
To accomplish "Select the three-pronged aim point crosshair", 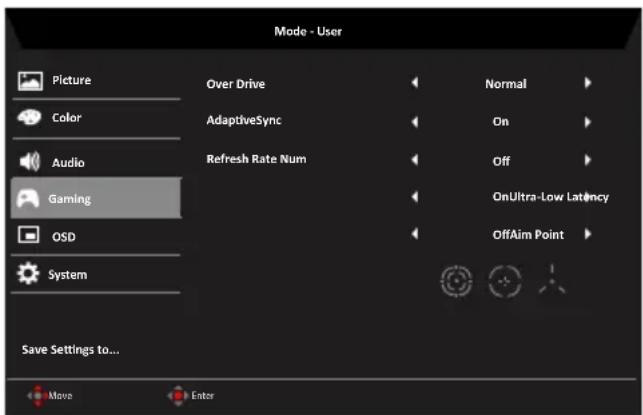I will [552, 280].
